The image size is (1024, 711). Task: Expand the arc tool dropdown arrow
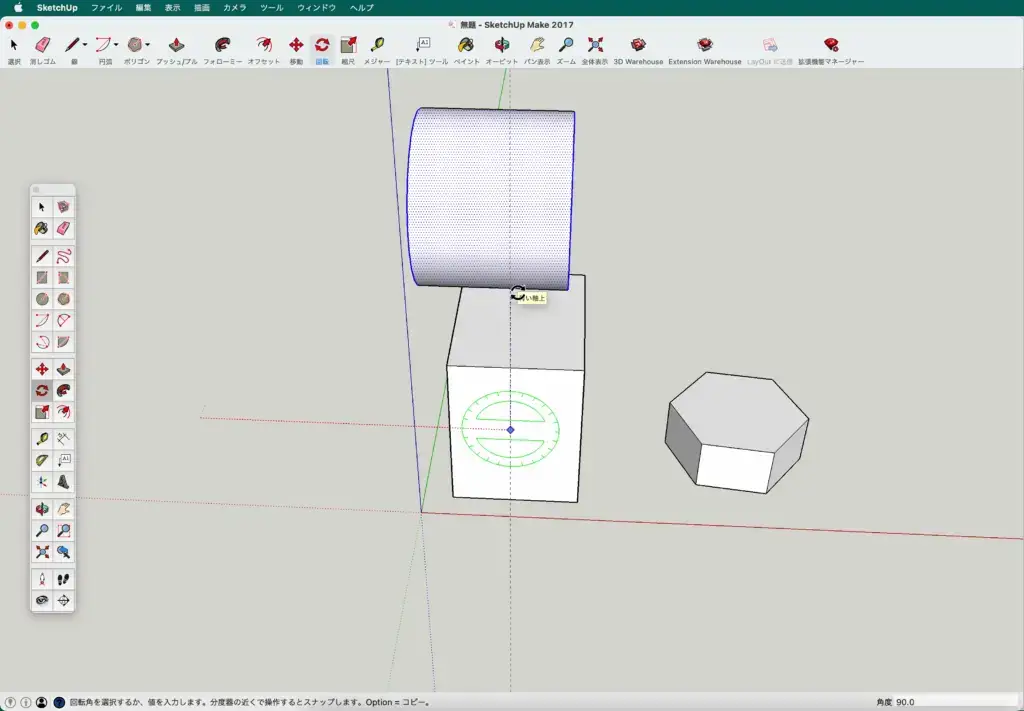116,45
